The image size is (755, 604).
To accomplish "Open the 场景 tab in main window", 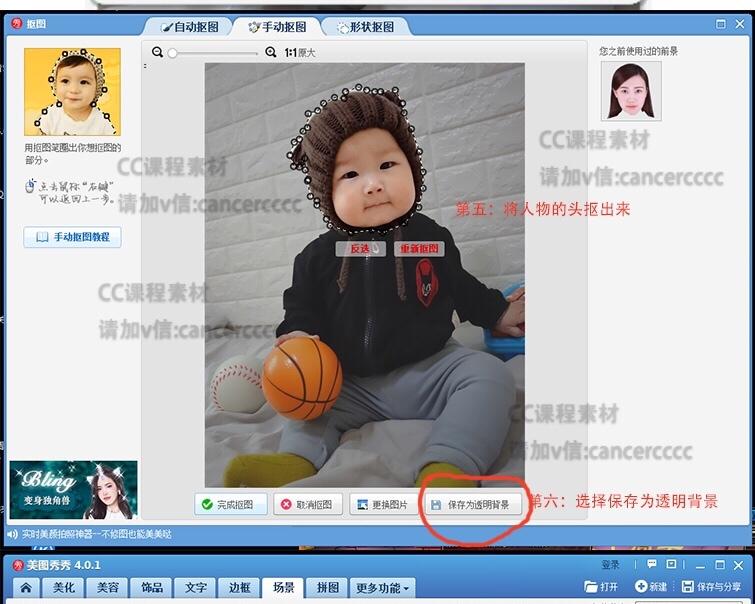I will [x=283, y=588].
